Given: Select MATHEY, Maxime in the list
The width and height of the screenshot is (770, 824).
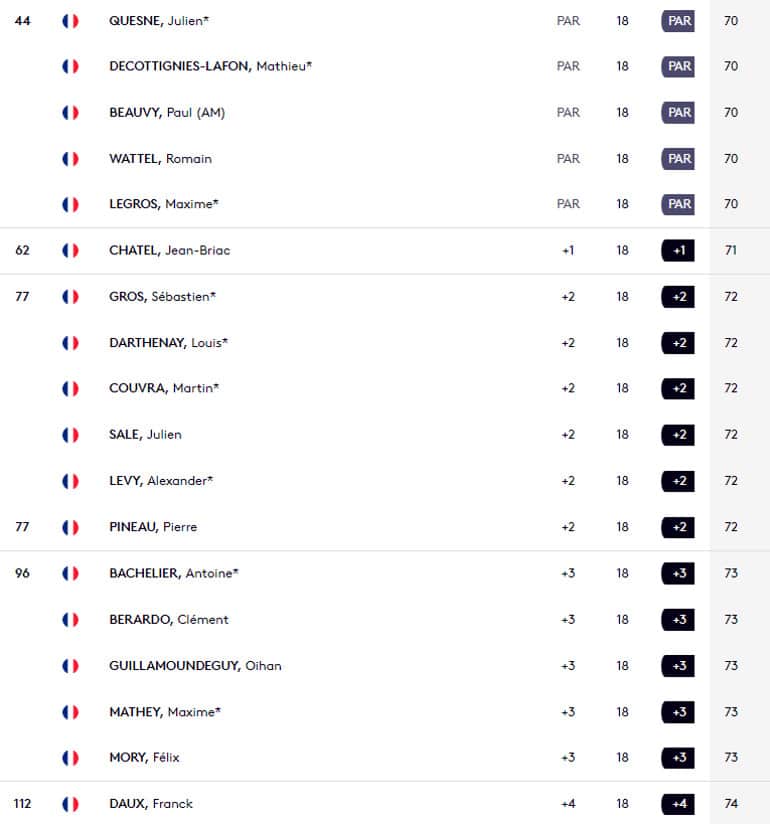Looking at the screenshot, I should pos(165,712).
